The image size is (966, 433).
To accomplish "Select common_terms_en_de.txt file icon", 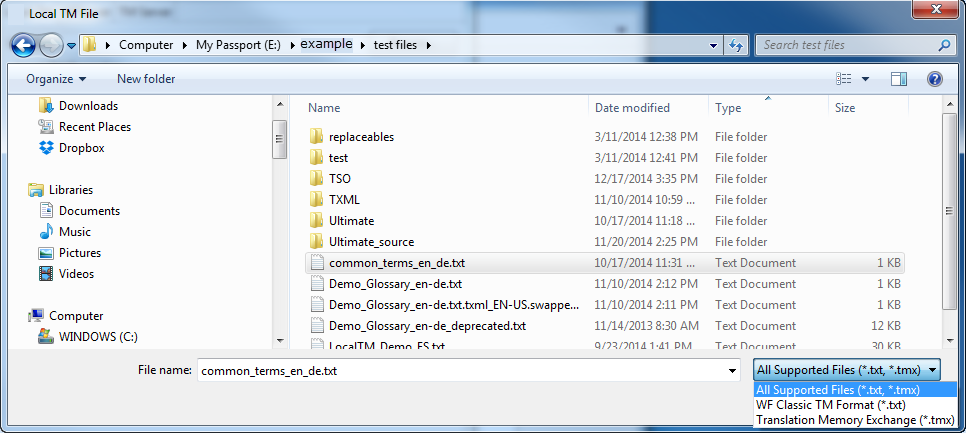I will pos(317,263).
